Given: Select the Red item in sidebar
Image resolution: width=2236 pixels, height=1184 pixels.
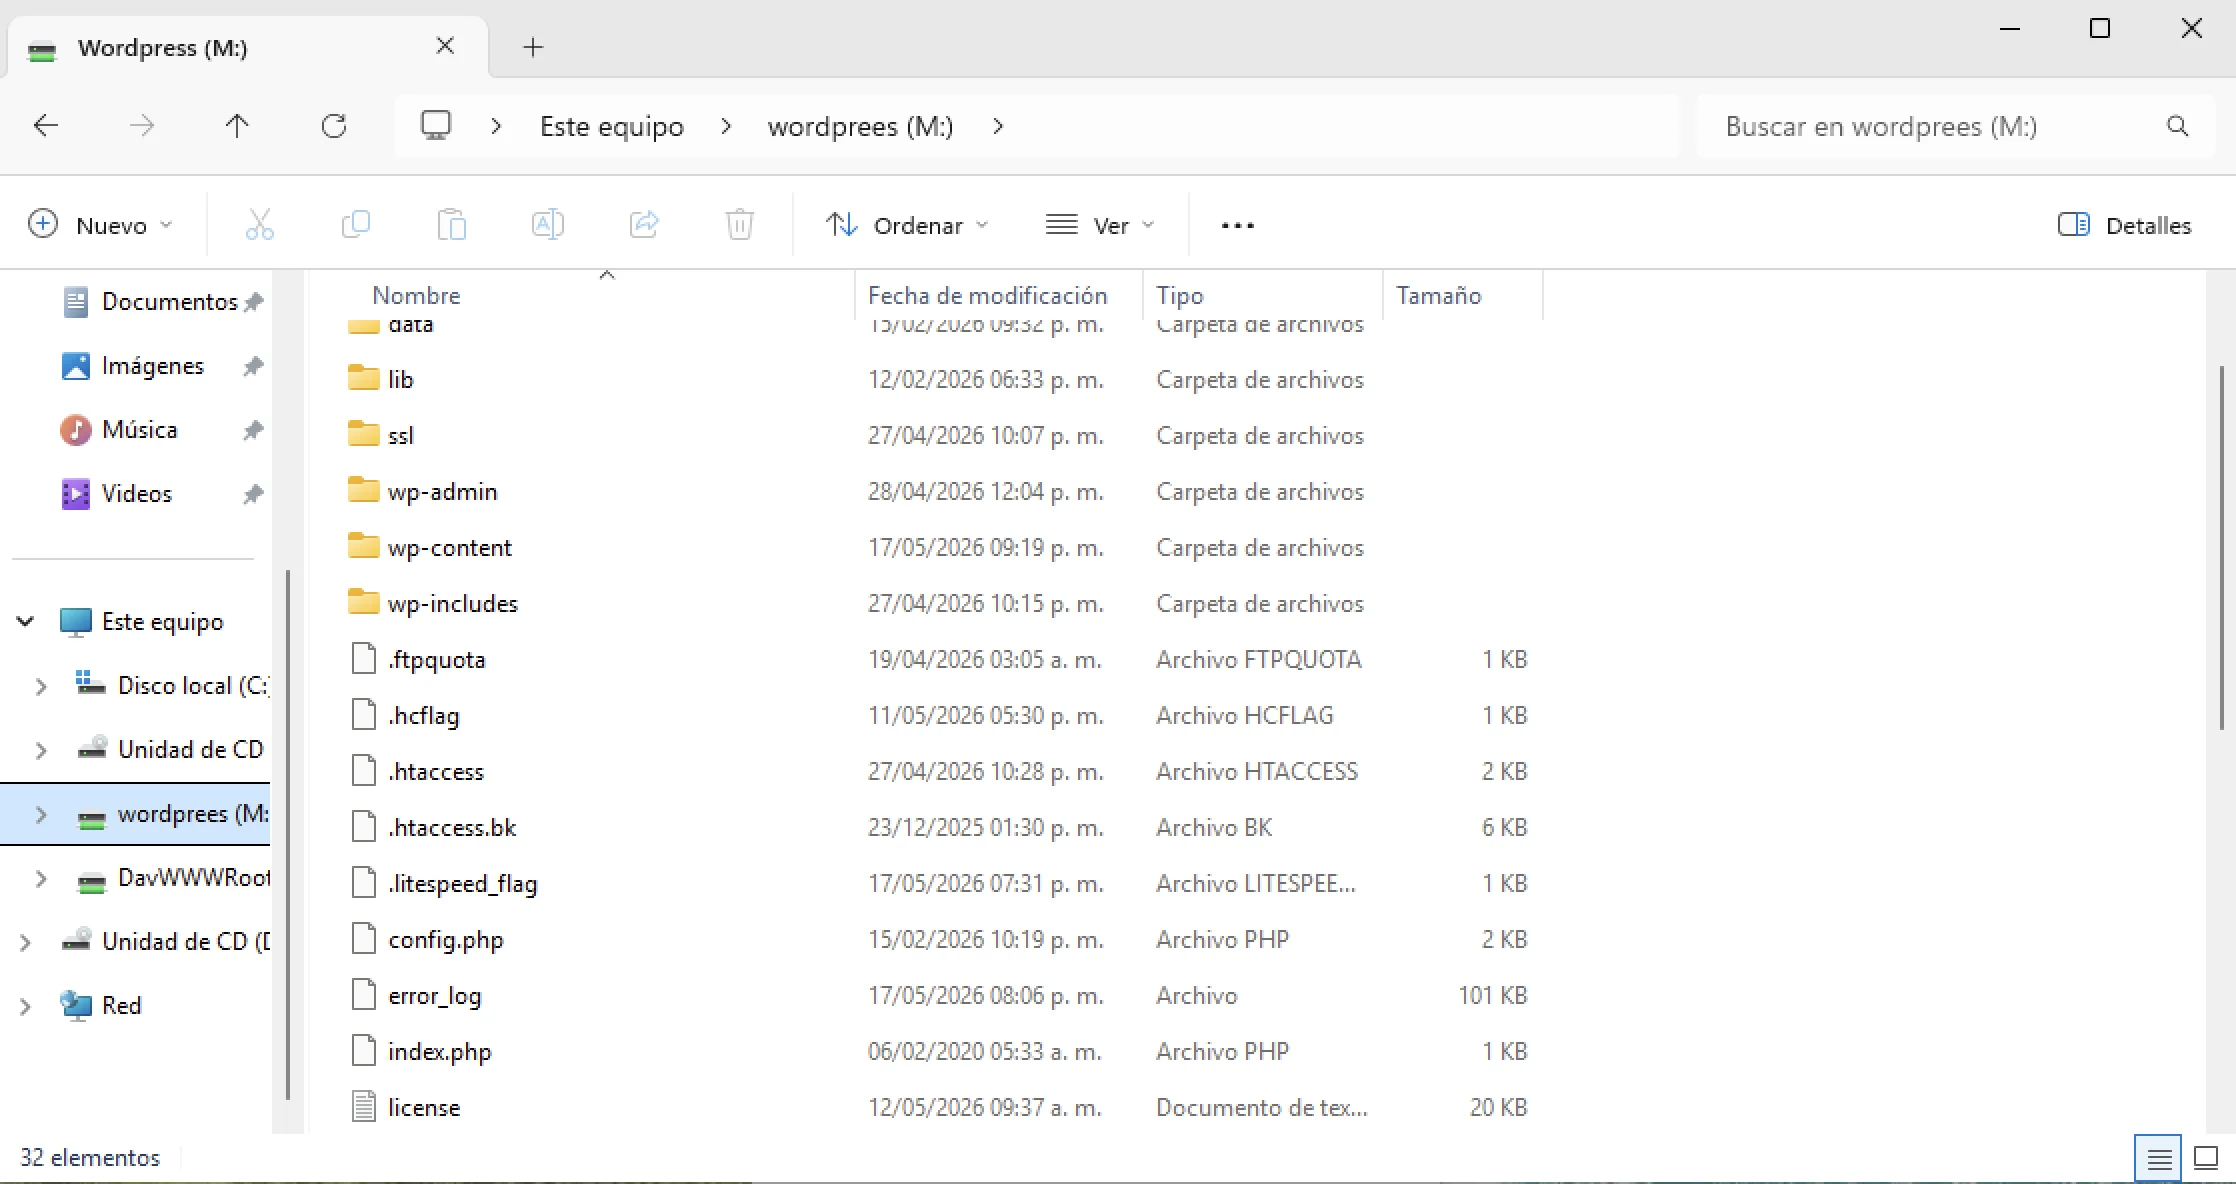Looking at the screenshot, I should pyautogui.click(x=100, y=1006).
